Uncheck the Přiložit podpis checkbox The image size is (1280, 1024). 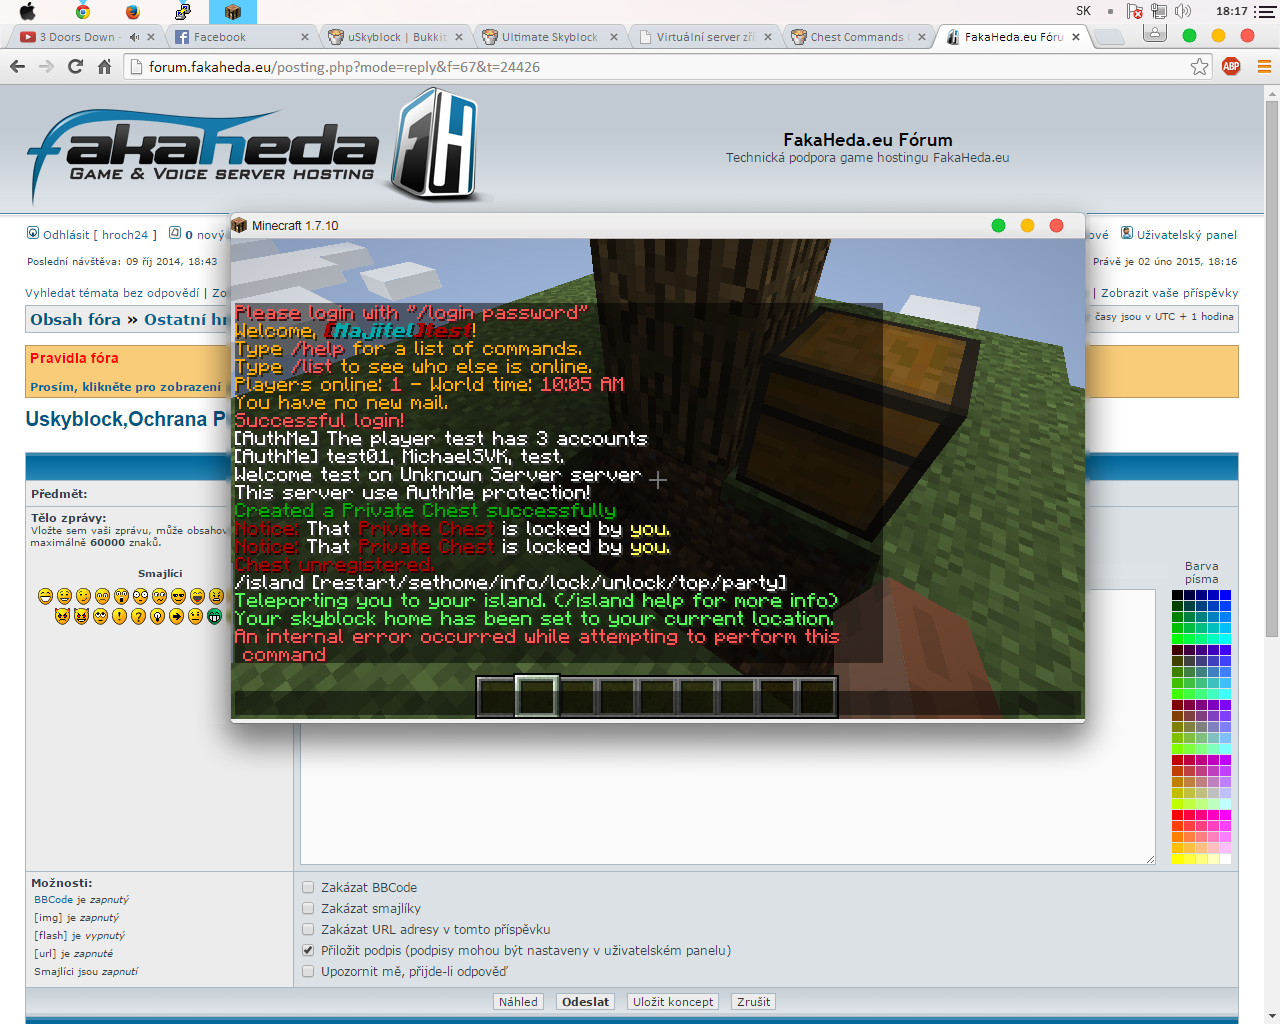(308, 950)
